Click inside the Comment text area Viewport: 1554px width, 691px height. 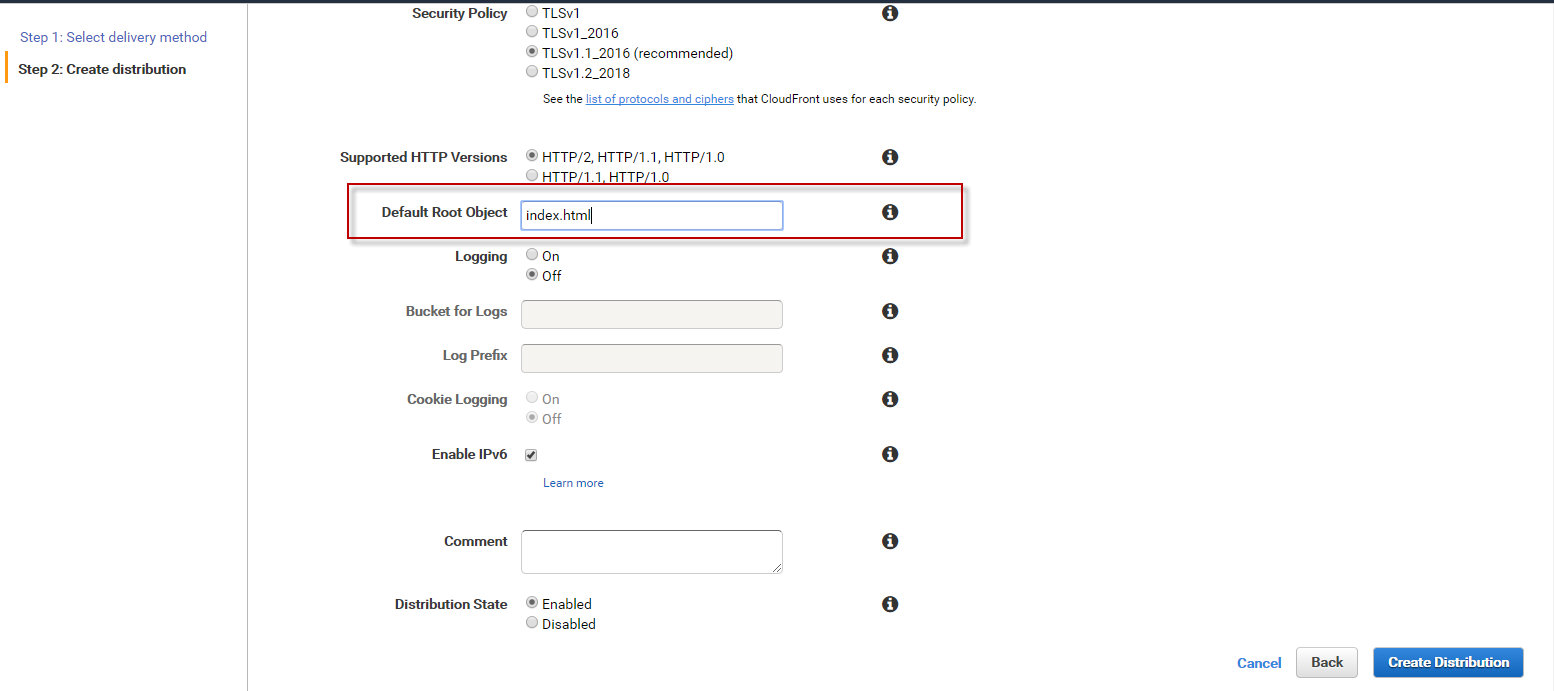pyautogui.click(x=651, y=552)
